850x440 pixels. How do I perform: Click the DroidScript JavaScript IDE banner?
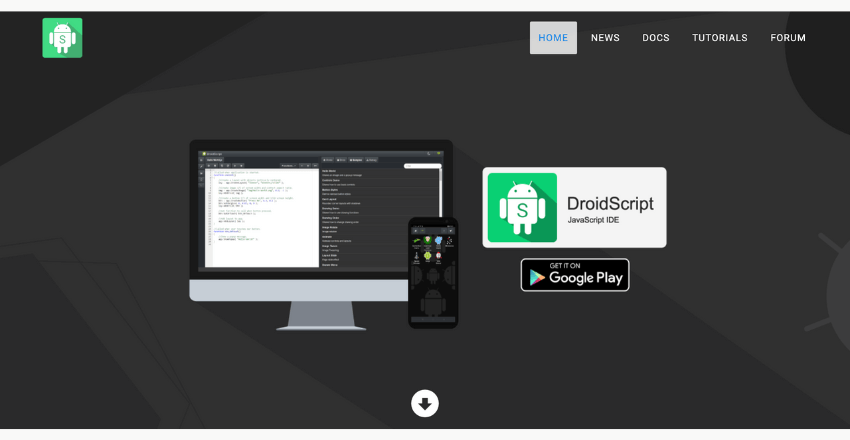[574, 208]
